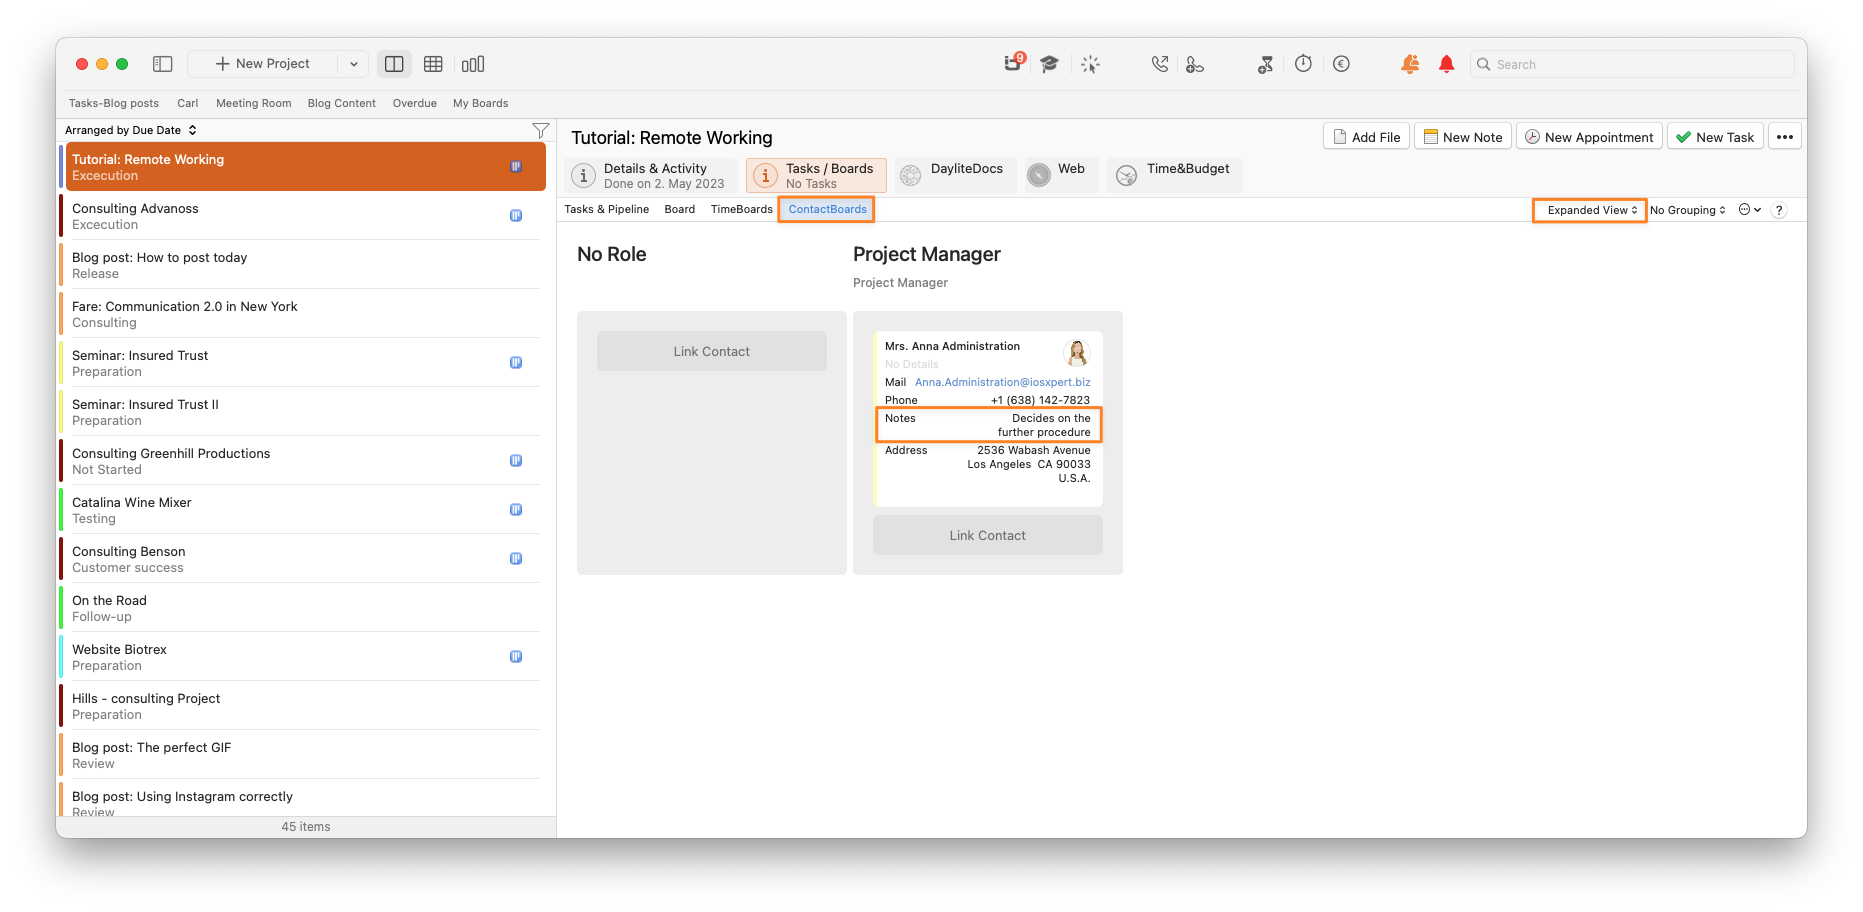
Task: Open the Web tab
Action: click(1060, 175)
